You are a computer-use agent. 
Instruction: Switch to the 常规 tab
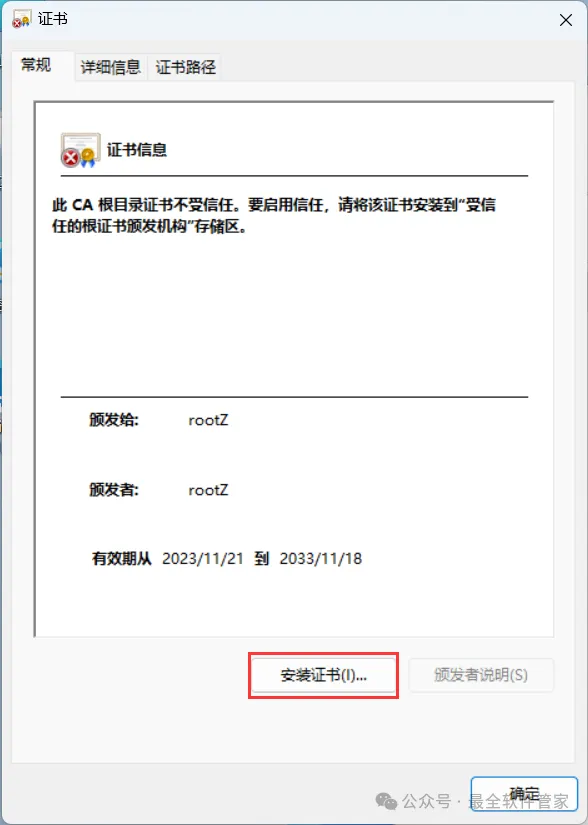point(36,66)
